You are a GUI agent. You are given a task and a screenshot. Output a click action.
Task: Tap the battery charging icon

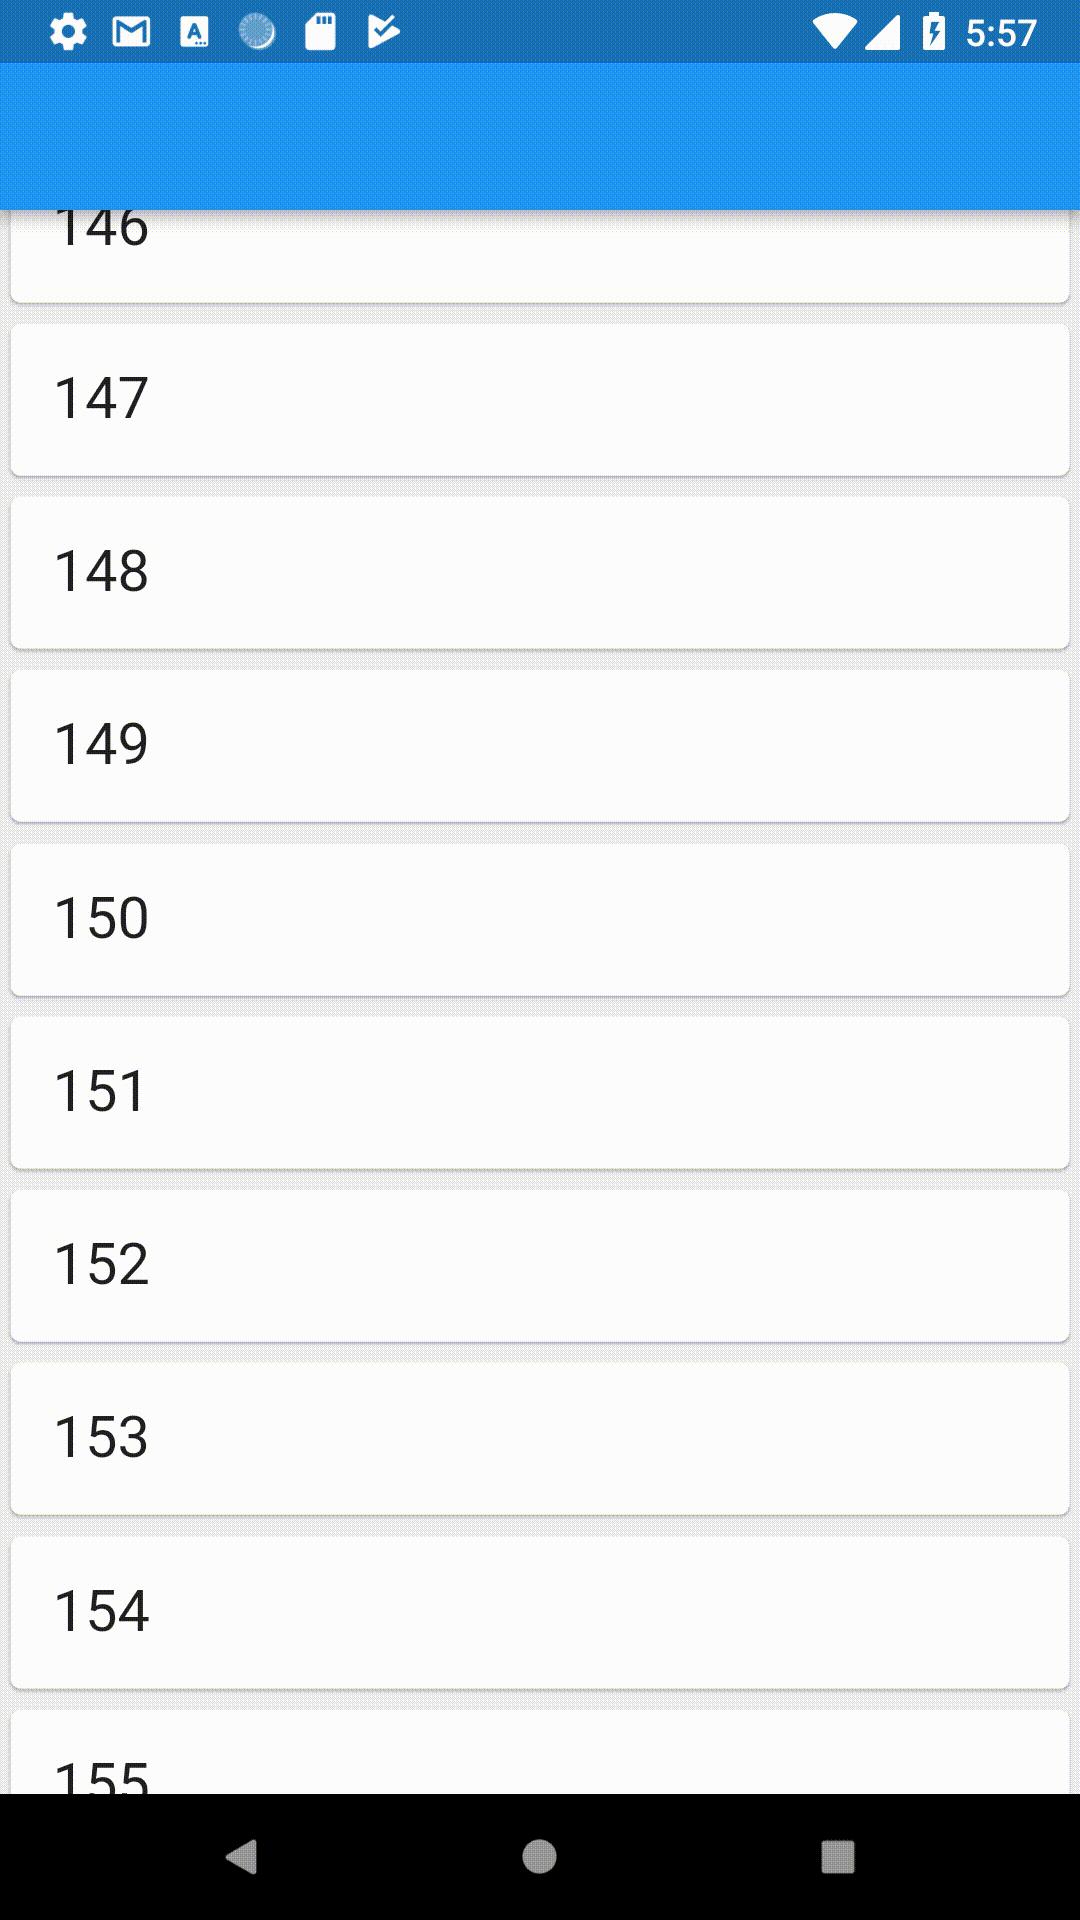click(x=933, y=32)
